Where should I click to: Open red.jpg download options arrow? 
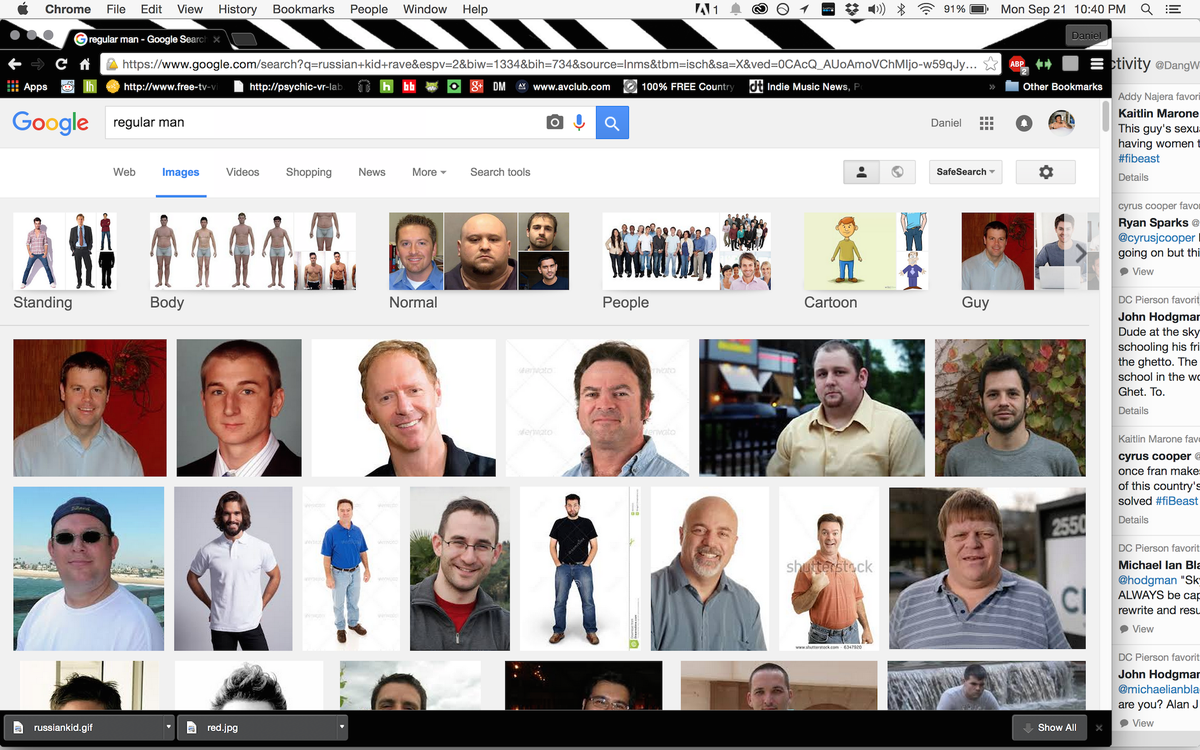coord(341,728)
